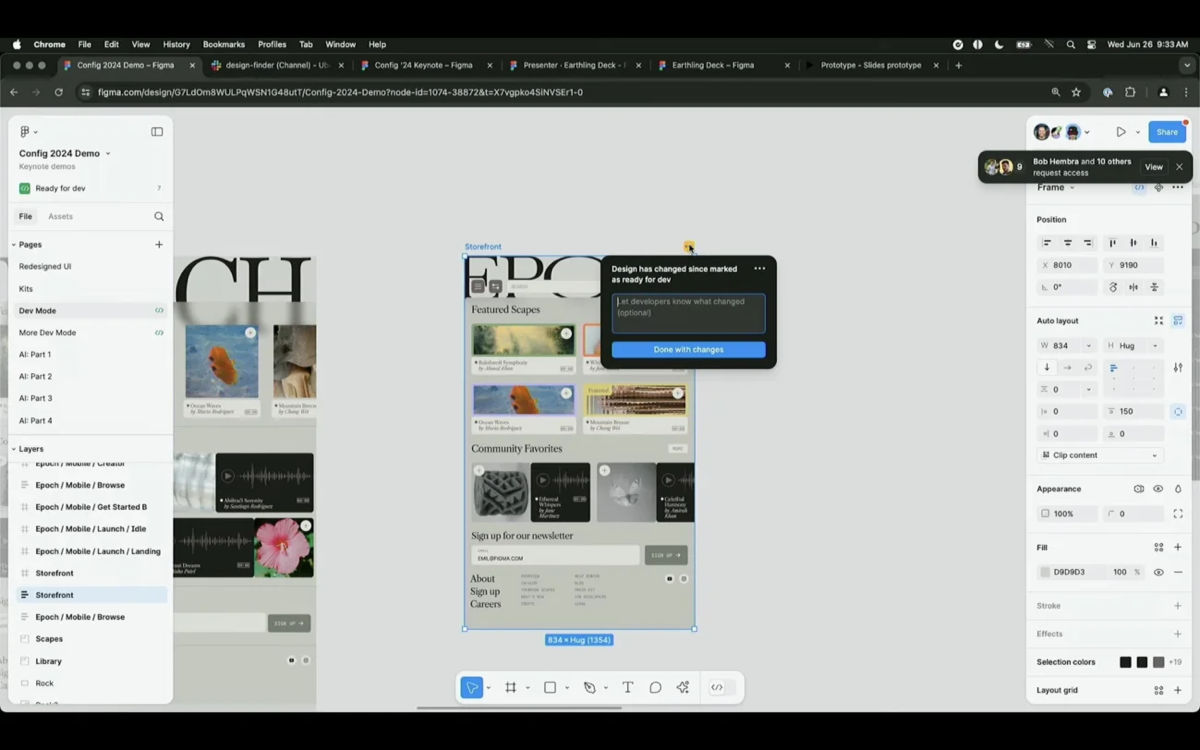
Task: Toggle auto layout active icon
Action: coord(1178,321)
